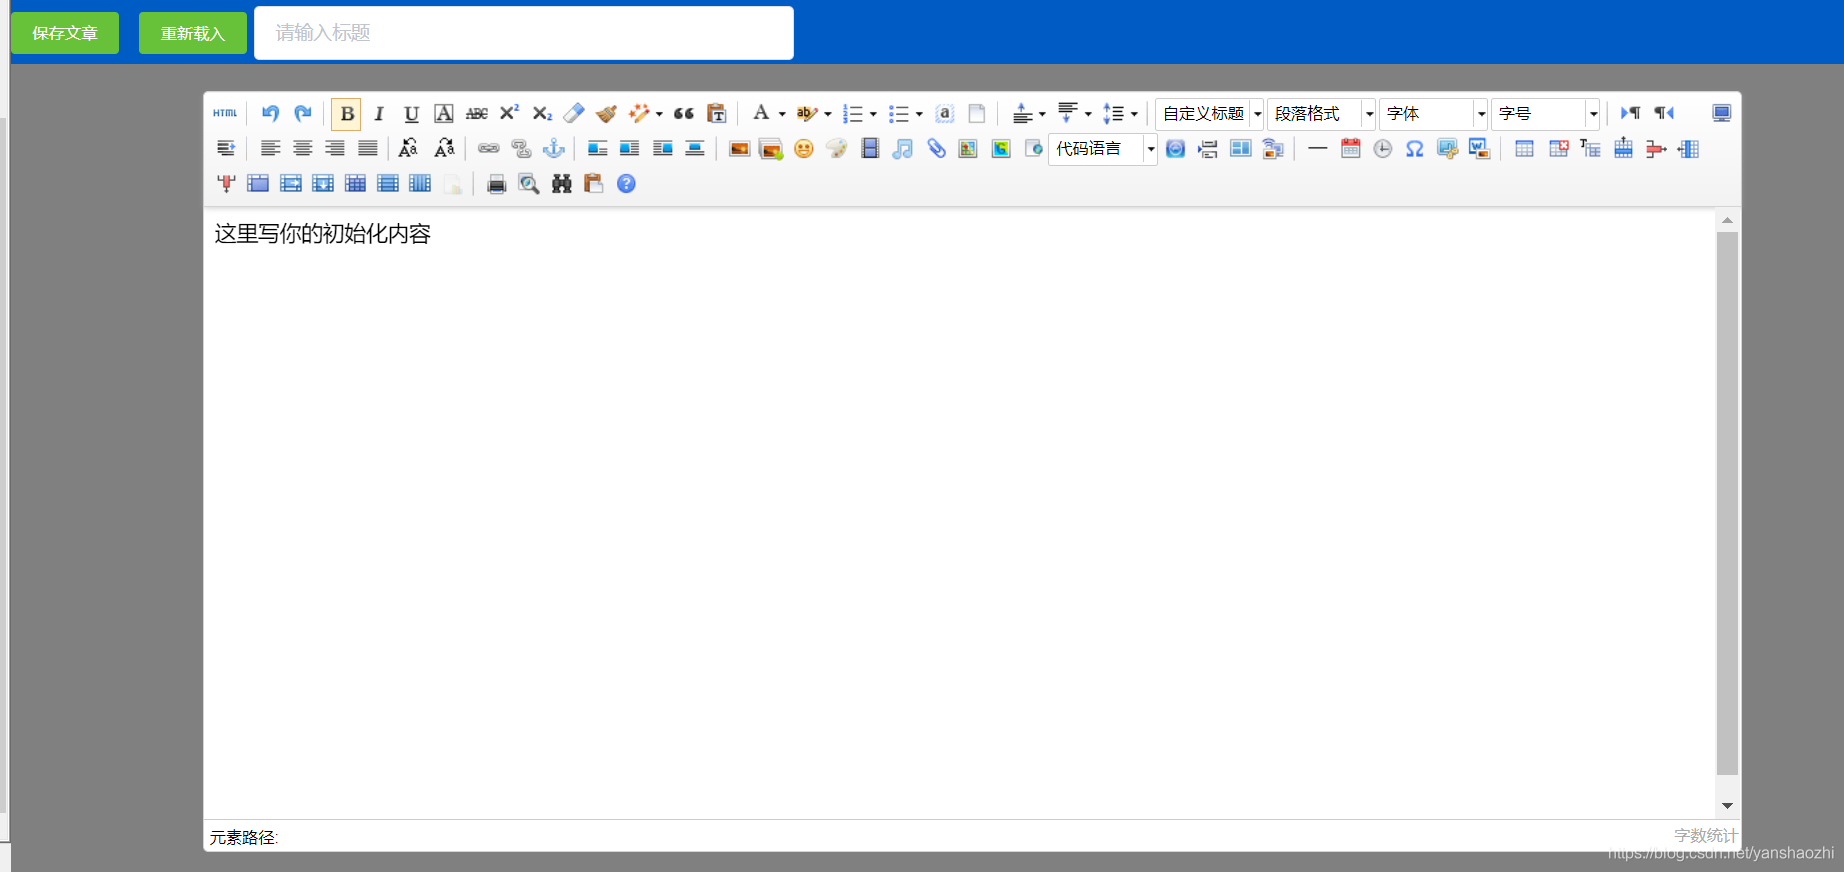Insert music with note icon
This screenshot has width=1844, height=872.
(902, 149)
